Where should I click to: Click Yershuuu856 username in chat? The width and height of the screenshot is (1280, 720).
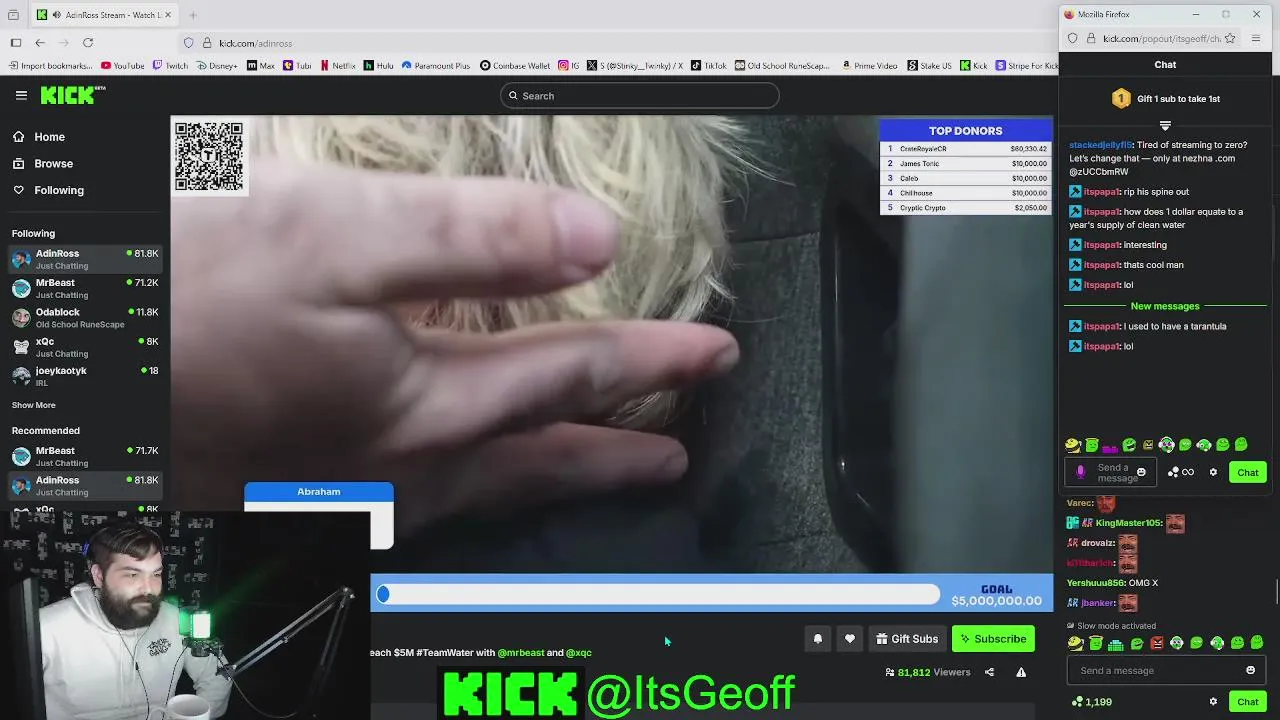(1096, 583)
